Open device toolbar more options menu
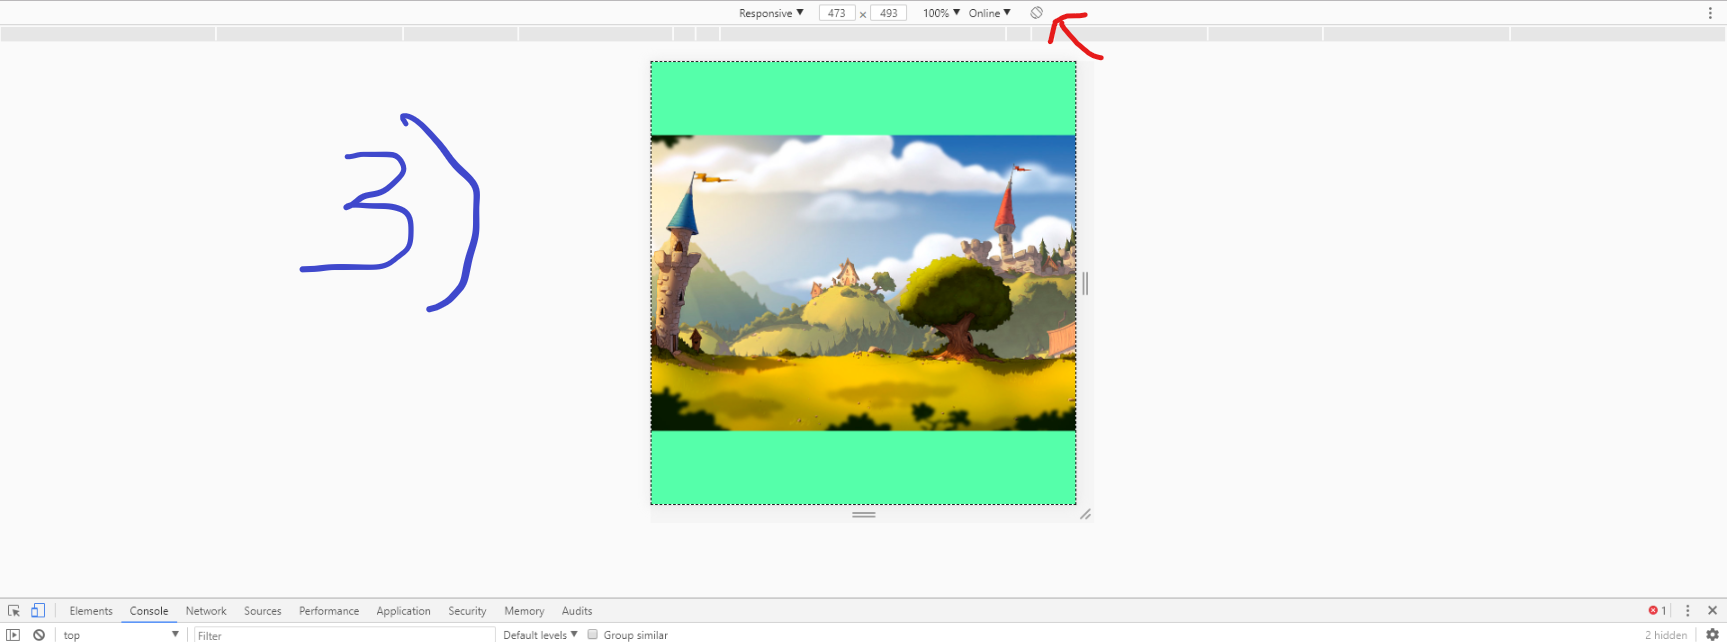This screenshot has width=1727, height=642. [x=1710, y=13]
